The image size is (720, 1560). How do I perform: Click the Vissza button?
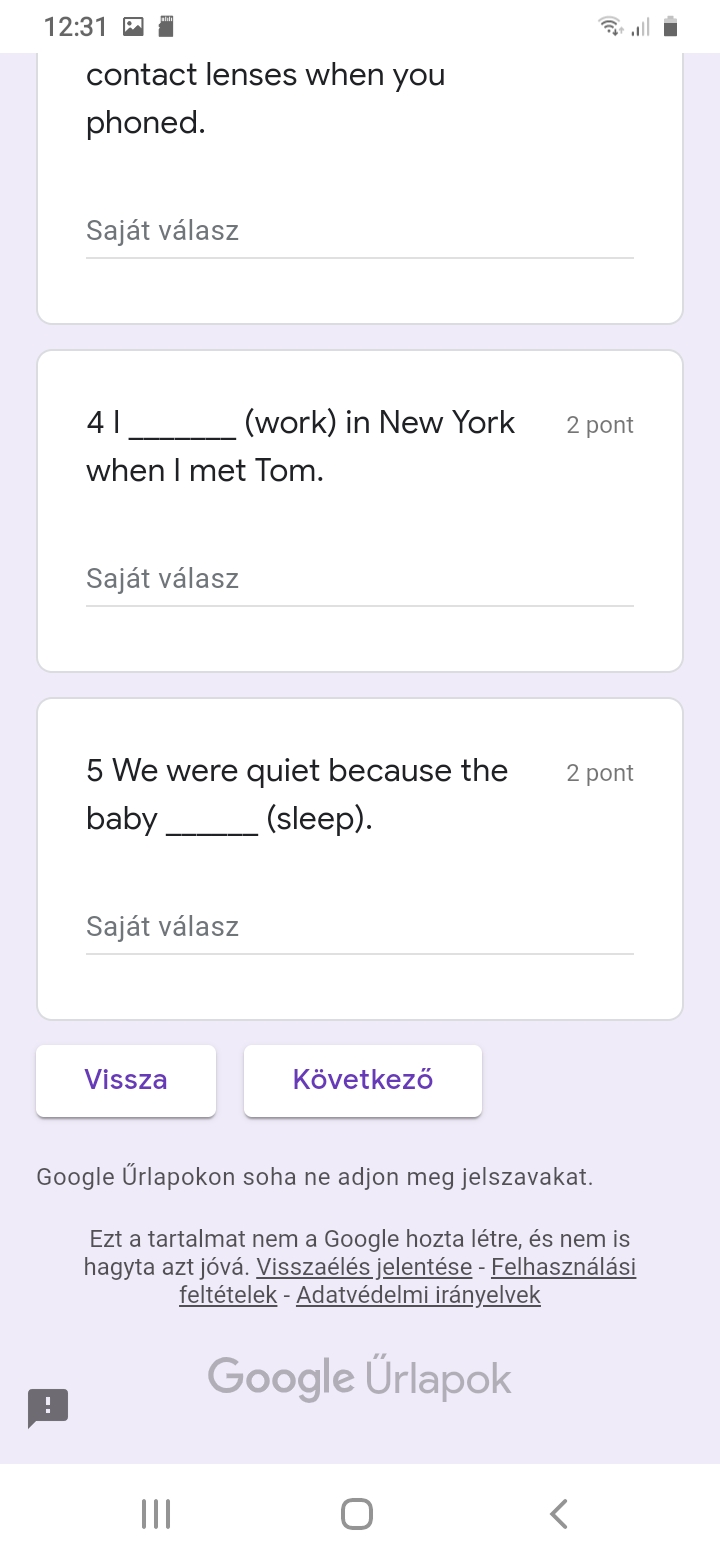pos(126,1080)
